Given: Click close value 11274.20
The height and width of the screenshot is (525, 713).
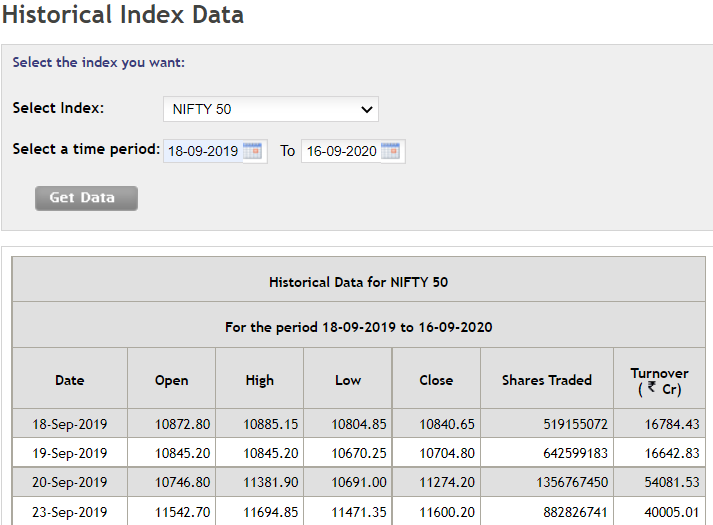Looking at the screenshot, I should (x=447, y=482).
